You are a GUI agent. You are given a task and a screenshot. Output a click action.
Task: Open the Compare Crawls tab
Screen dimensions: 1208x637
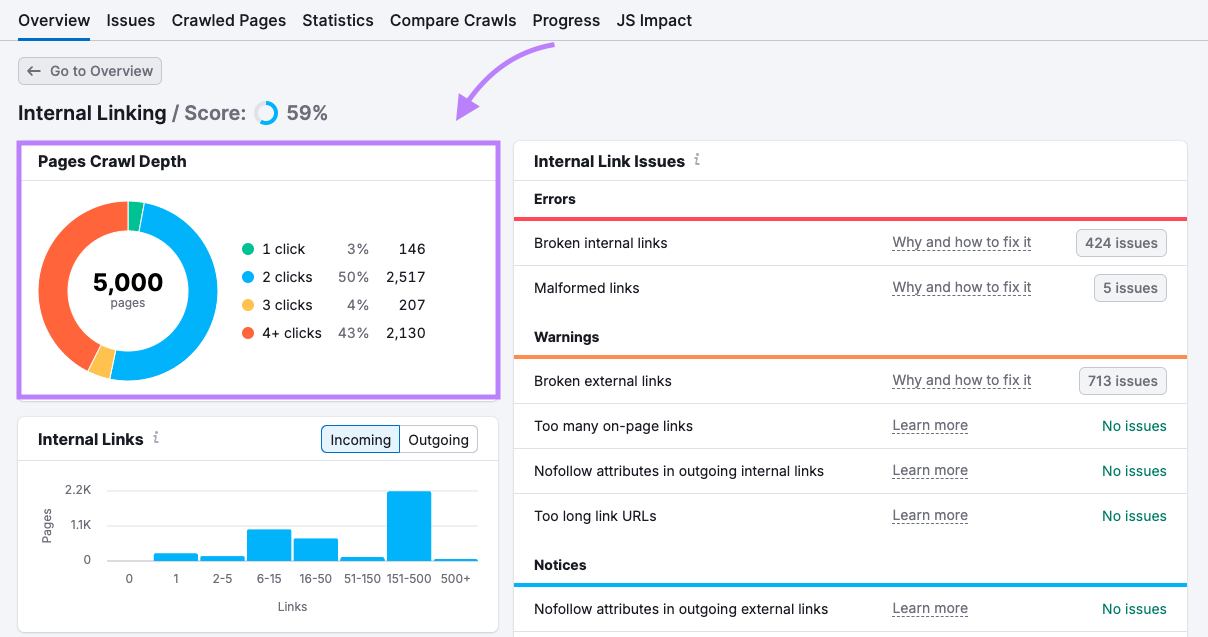click(453, 20)
